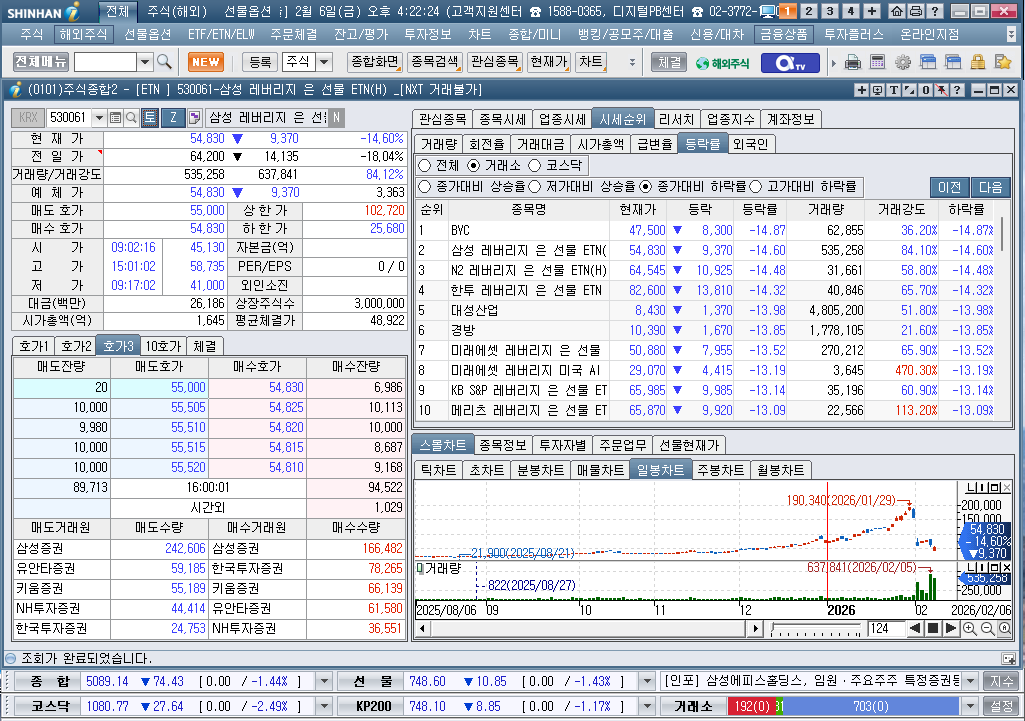The image size is (1025, 721).
Task: Open the stock list icon beside code 530061
Action: (x=116, y=118)
